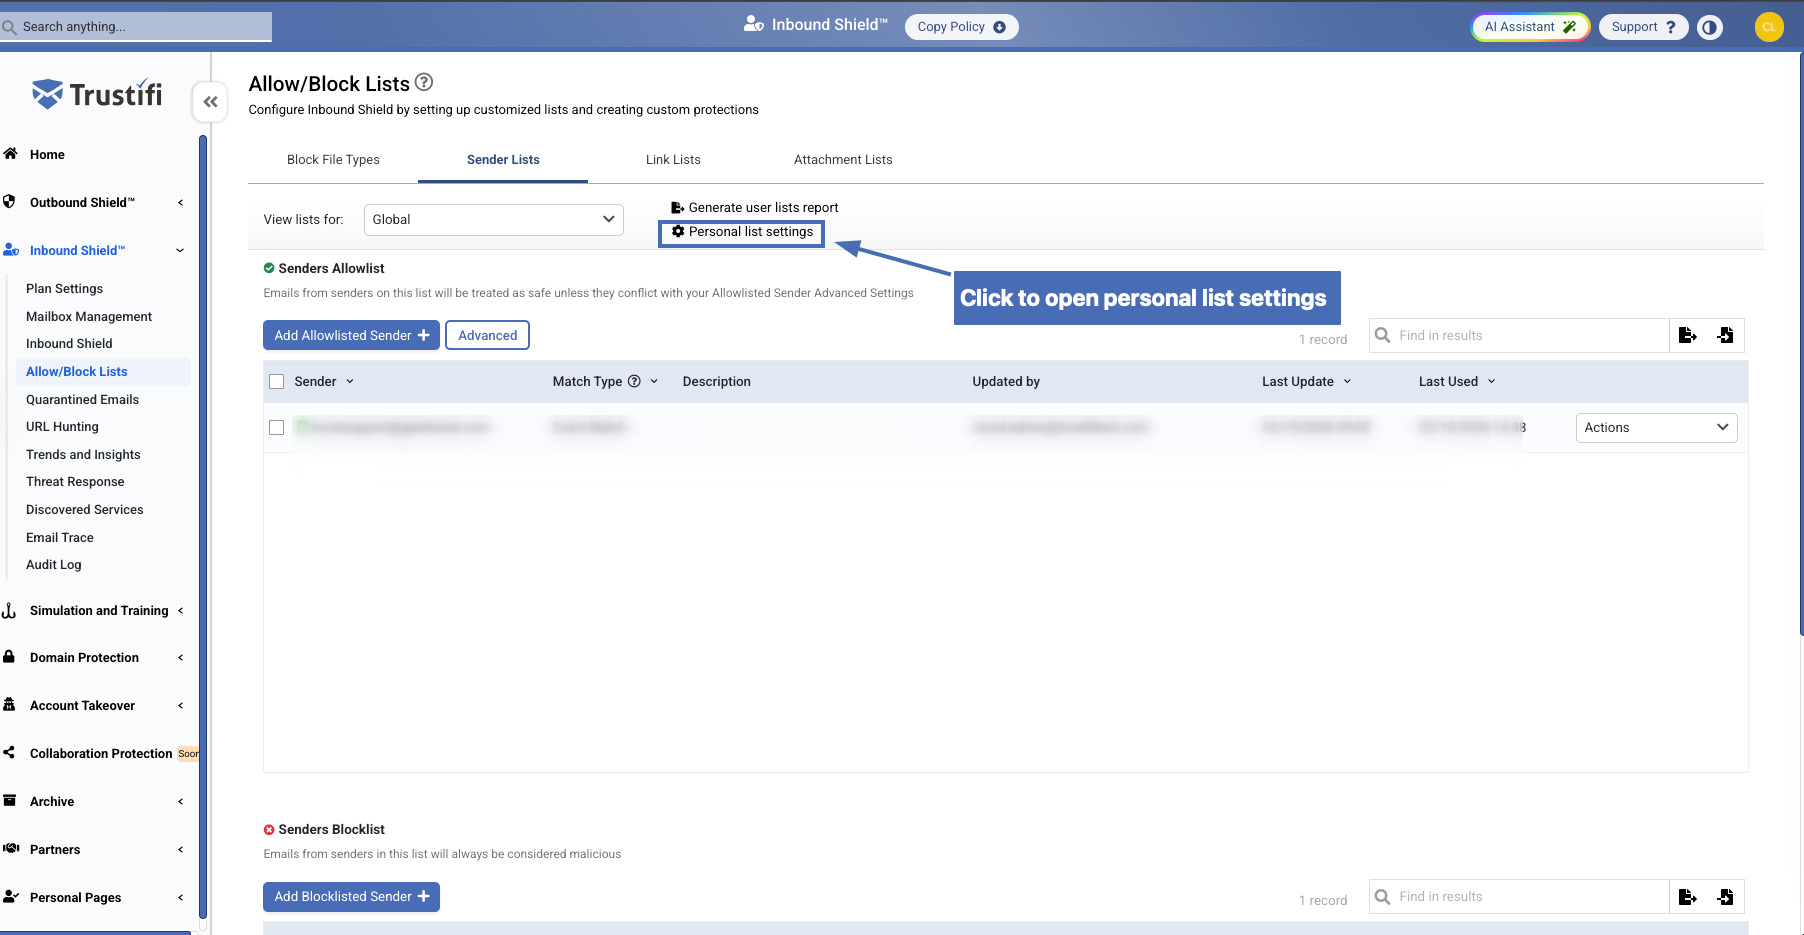The width and height of the screenshot is (1804, 935).
Task: Toggle dark mode contrast icon in header
Action: [1710, 27]
